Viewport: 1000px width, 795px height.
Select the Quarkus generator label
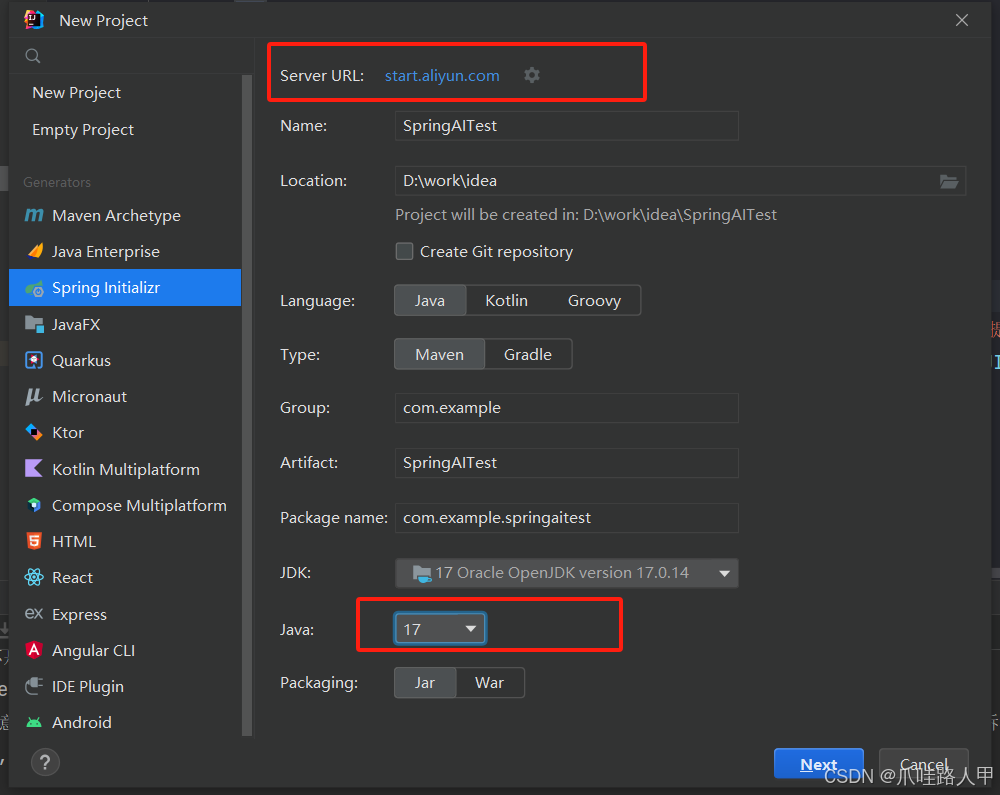pyautogui.click(x=81, y=360)
